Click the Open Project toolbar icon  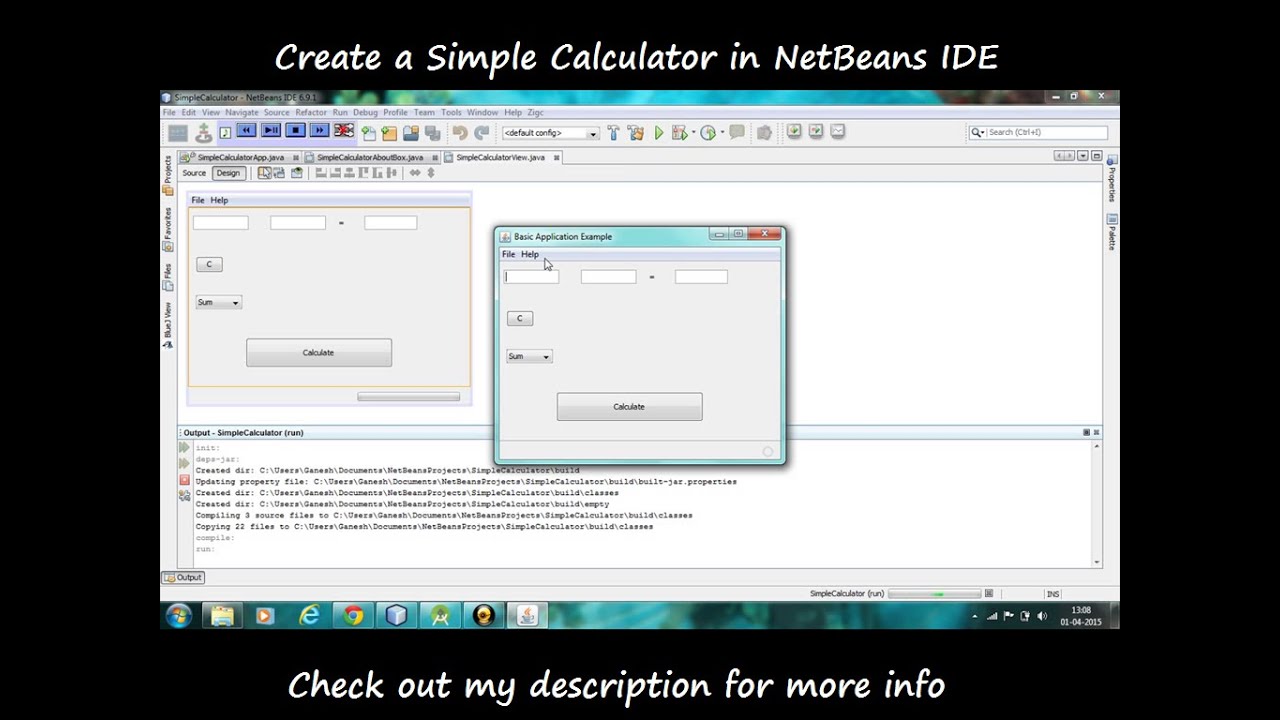click(x=411, y=133)
